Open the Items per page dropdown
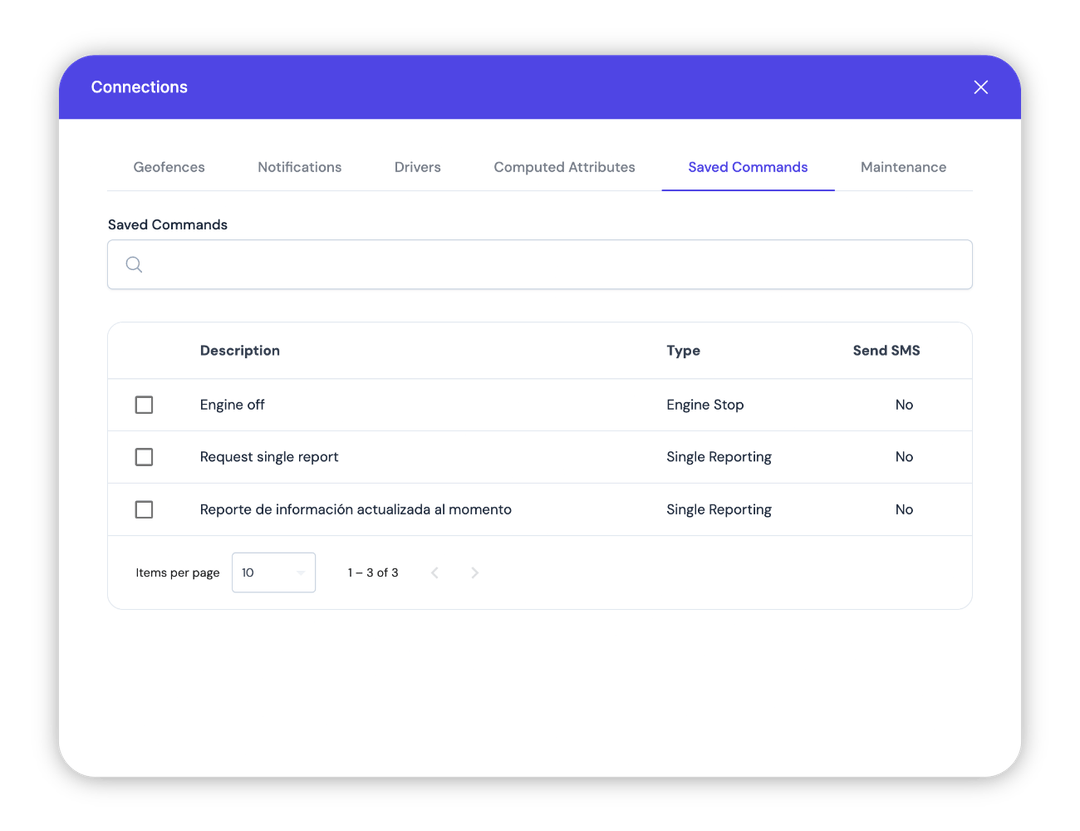 point(273,573)
